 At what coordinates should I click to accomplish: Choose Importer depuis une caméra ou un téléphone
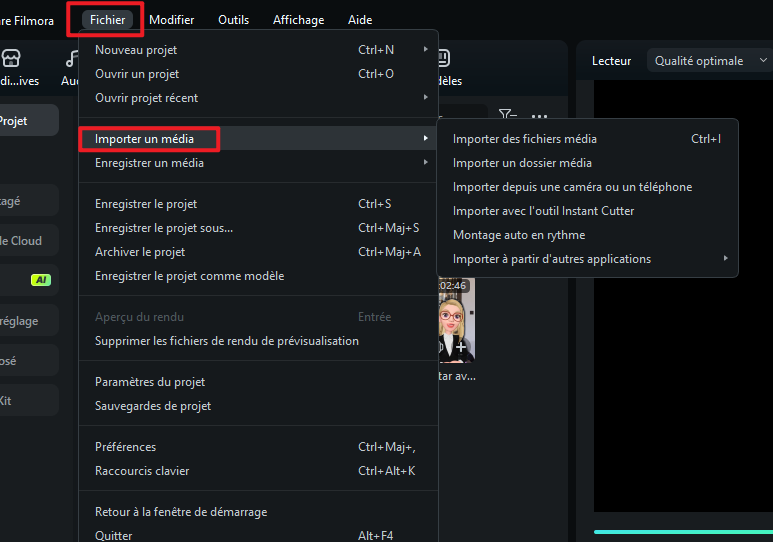[587, 187]
